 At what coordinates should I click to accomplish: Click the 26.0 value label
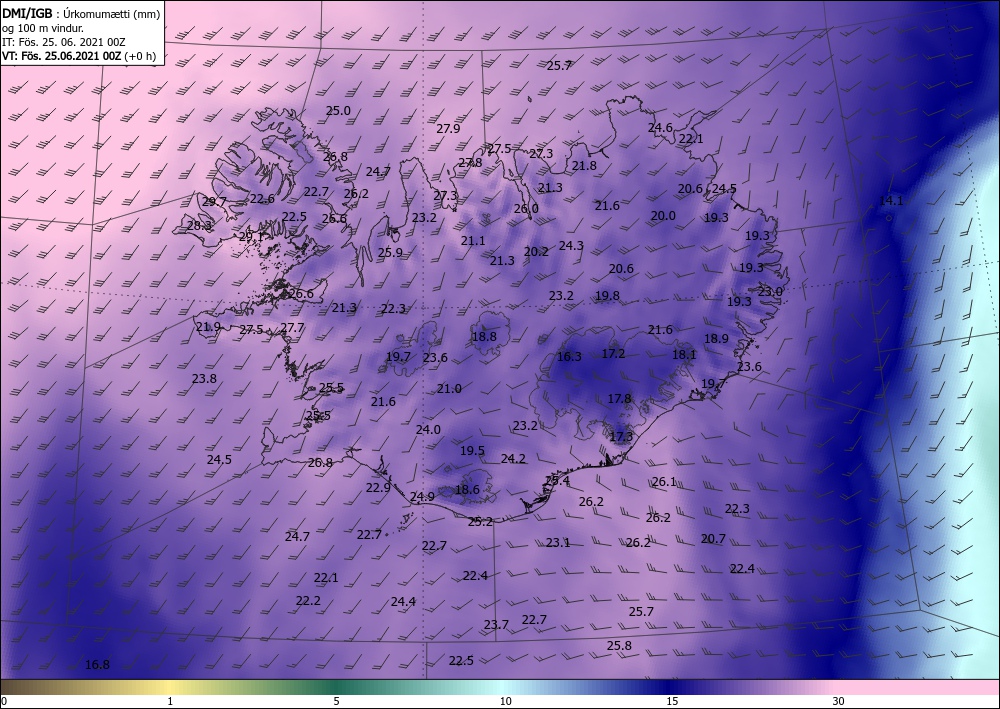pos(526,208)
